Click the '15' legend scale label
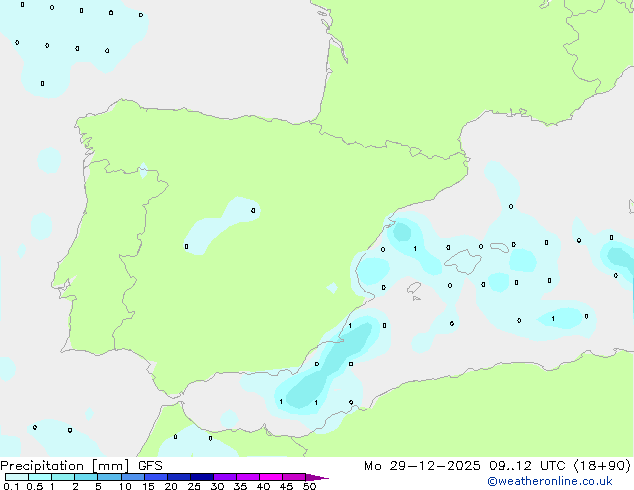This screenshot has width=634, height=490. click(x=148, y=486)
